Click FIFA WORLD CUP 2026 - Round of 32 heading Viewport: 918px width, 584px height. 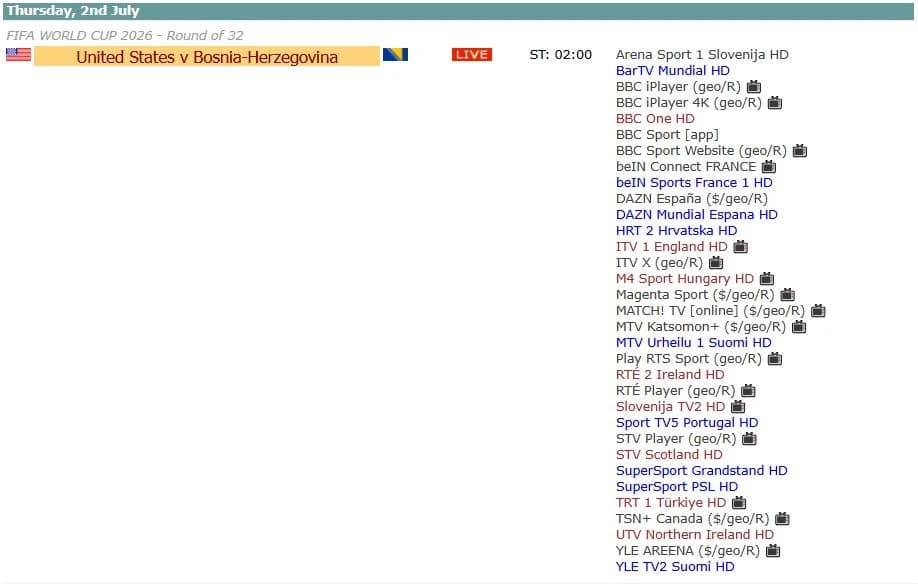(x=125, y=35)
